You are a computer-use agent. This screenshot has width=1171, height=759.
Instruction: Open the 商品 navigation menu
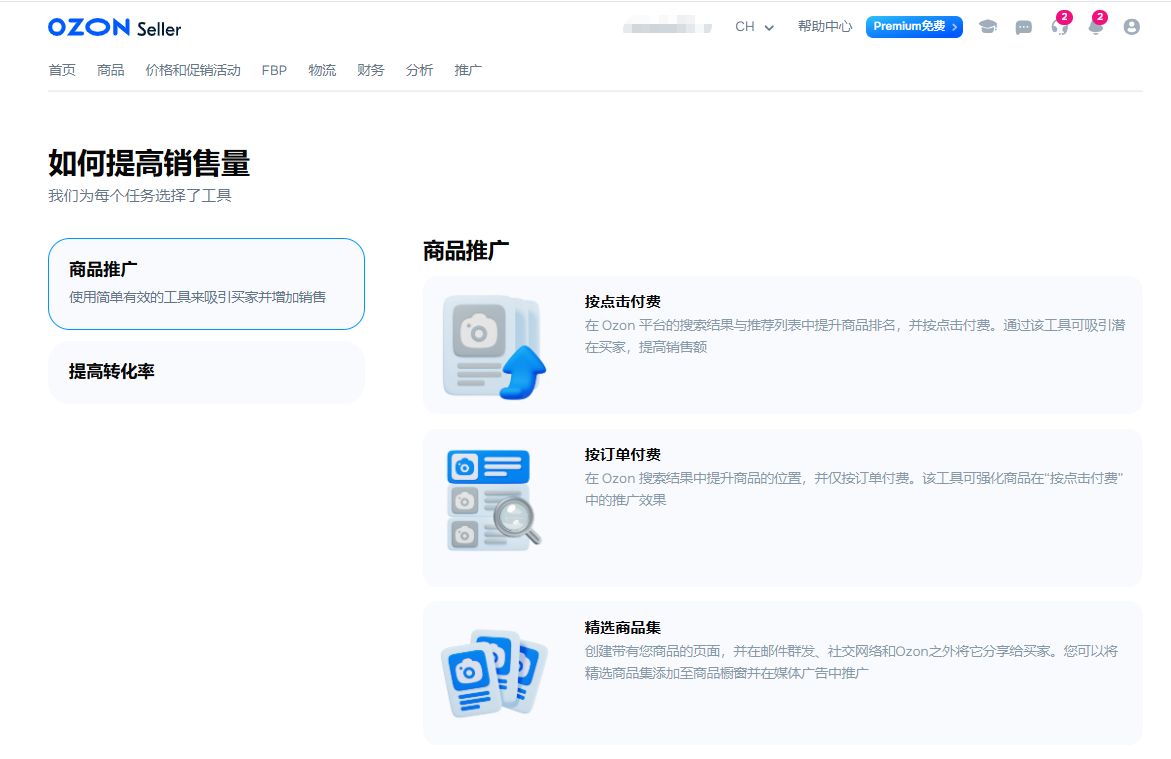click(x=110, y=70)
